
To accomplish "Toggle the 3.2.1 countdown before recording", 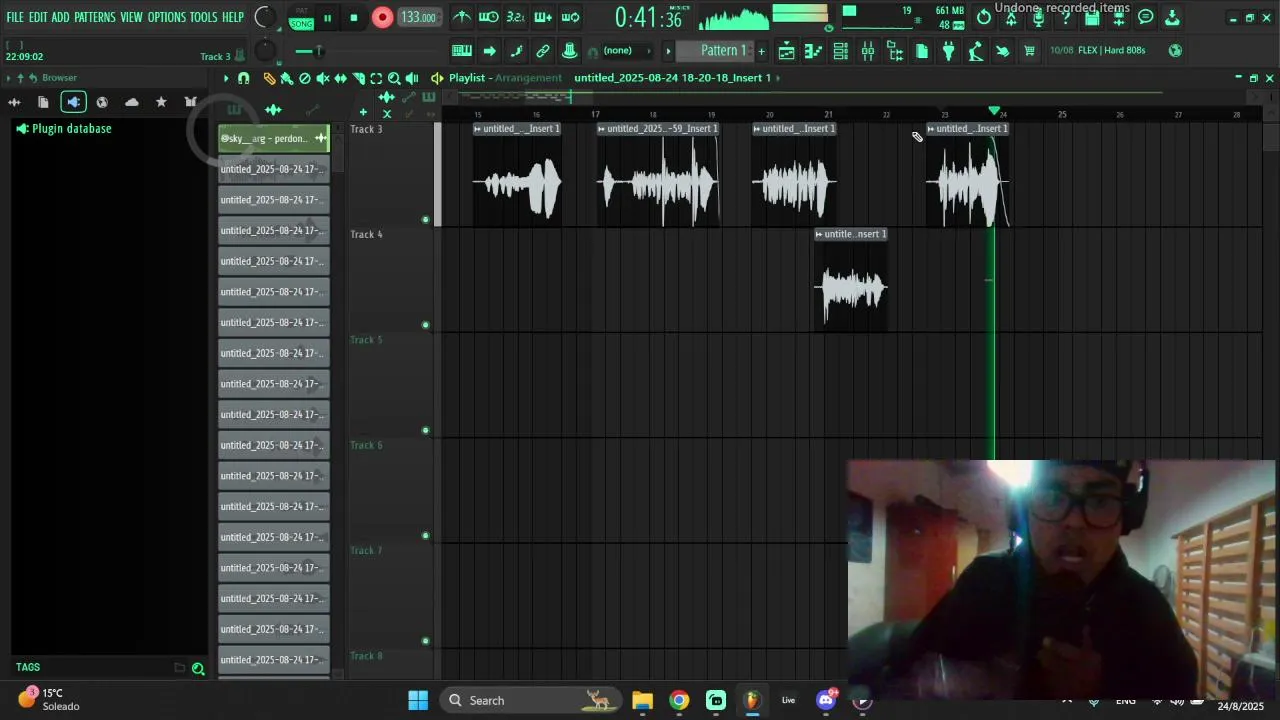I will (x=515, y=17).
